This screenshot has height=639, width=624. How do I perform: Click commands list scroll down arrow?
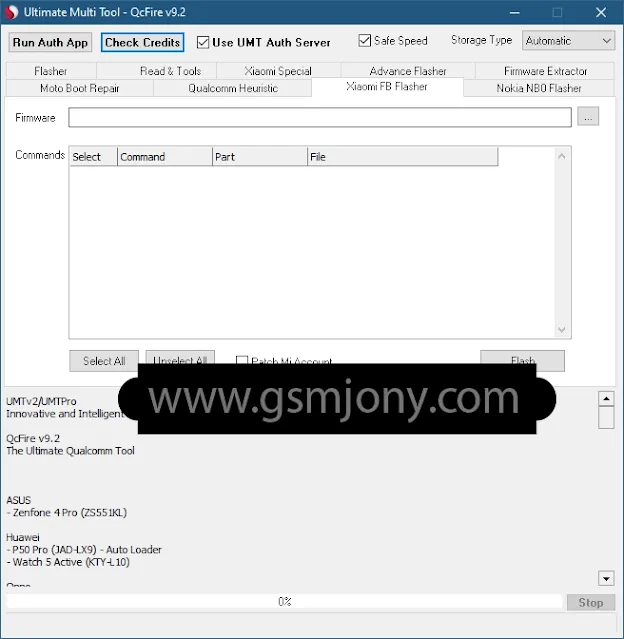tap(562, 329)
